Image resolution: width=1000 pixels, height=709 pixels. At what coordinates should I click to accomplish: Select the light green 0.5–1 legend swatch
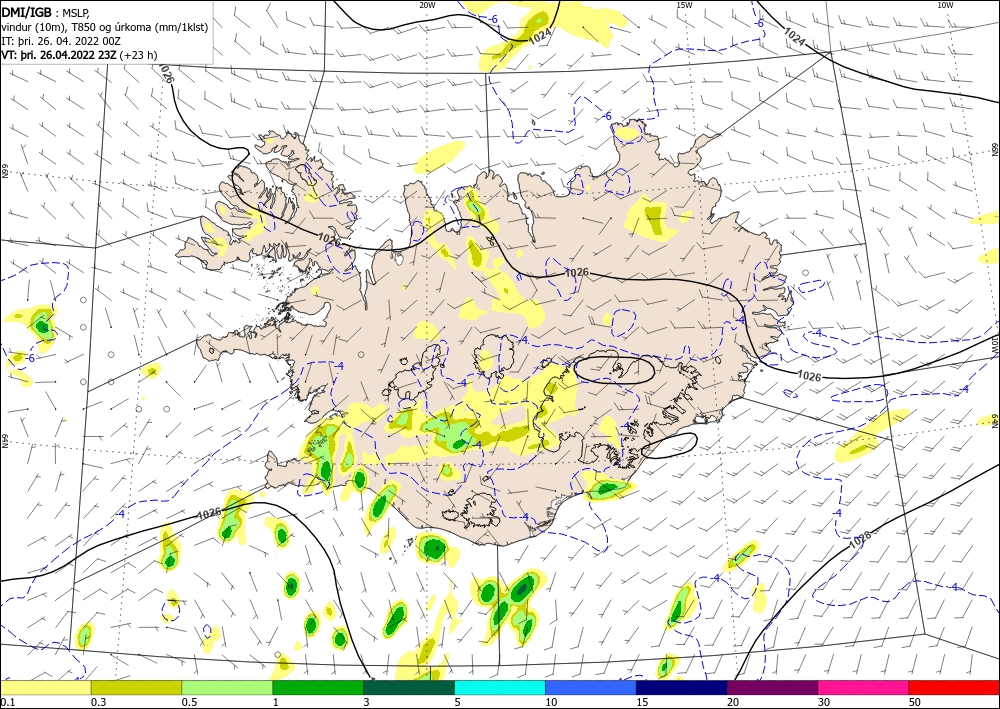coord(227,687)
